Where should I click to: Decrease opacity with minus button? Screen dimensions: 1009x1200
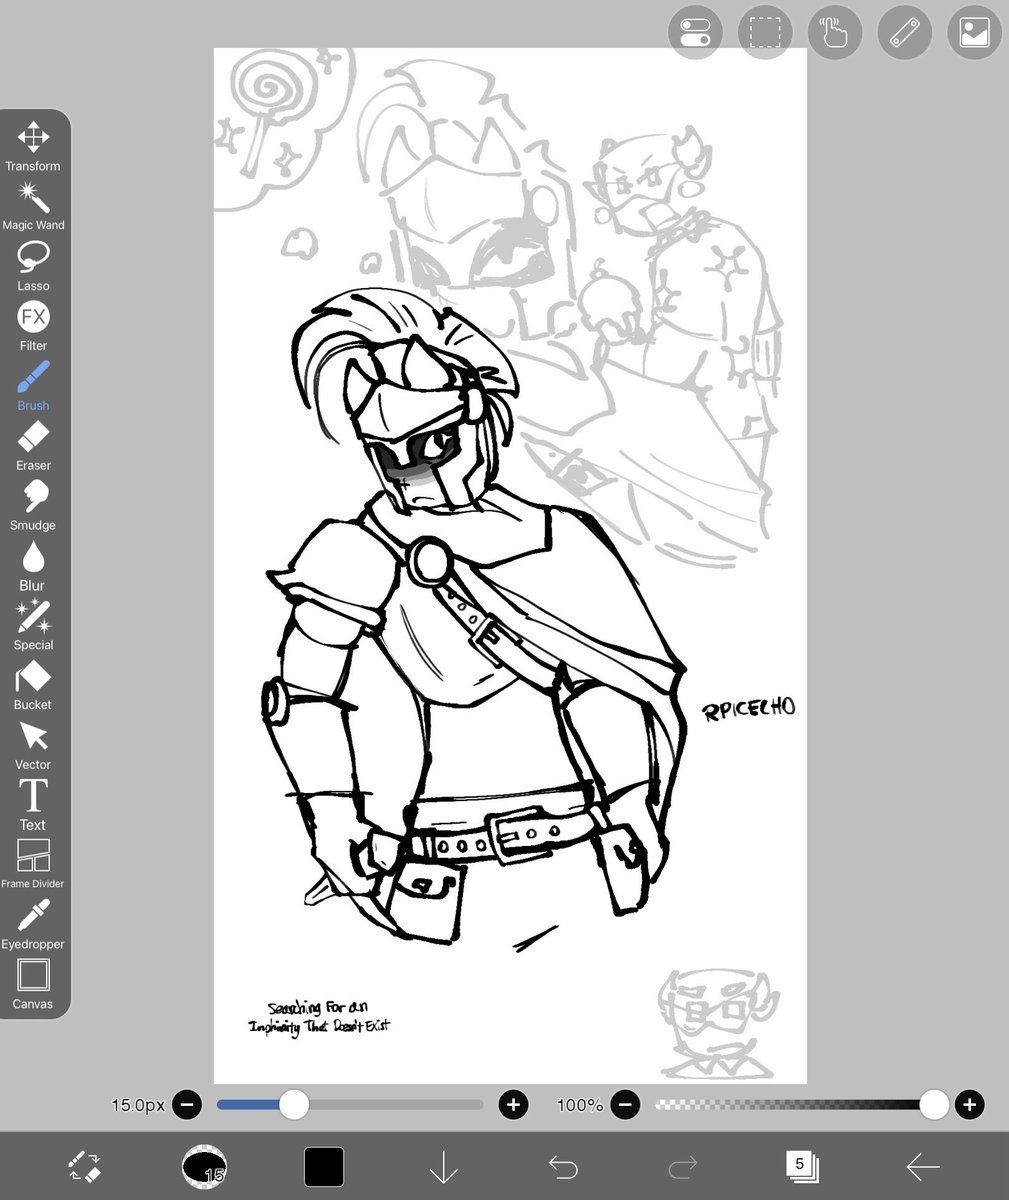[x=625, y=1105]
